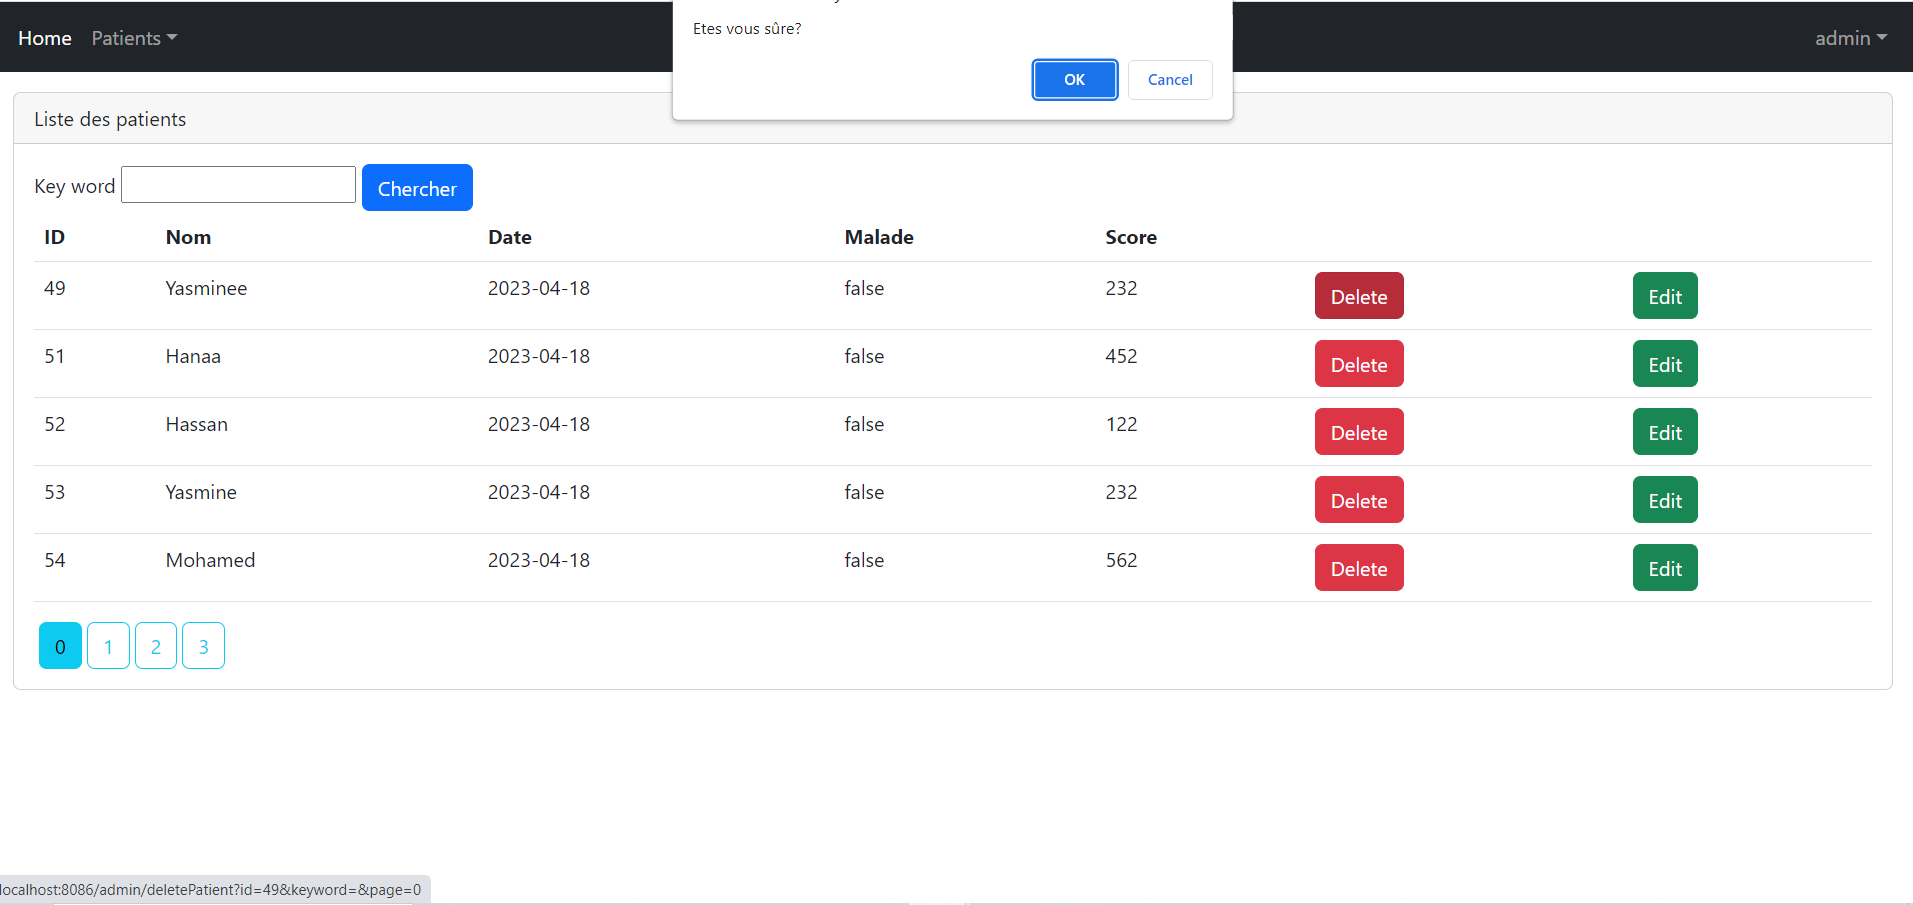
Task: Go to pagination page 3
Action: click(x=203, y=645)
